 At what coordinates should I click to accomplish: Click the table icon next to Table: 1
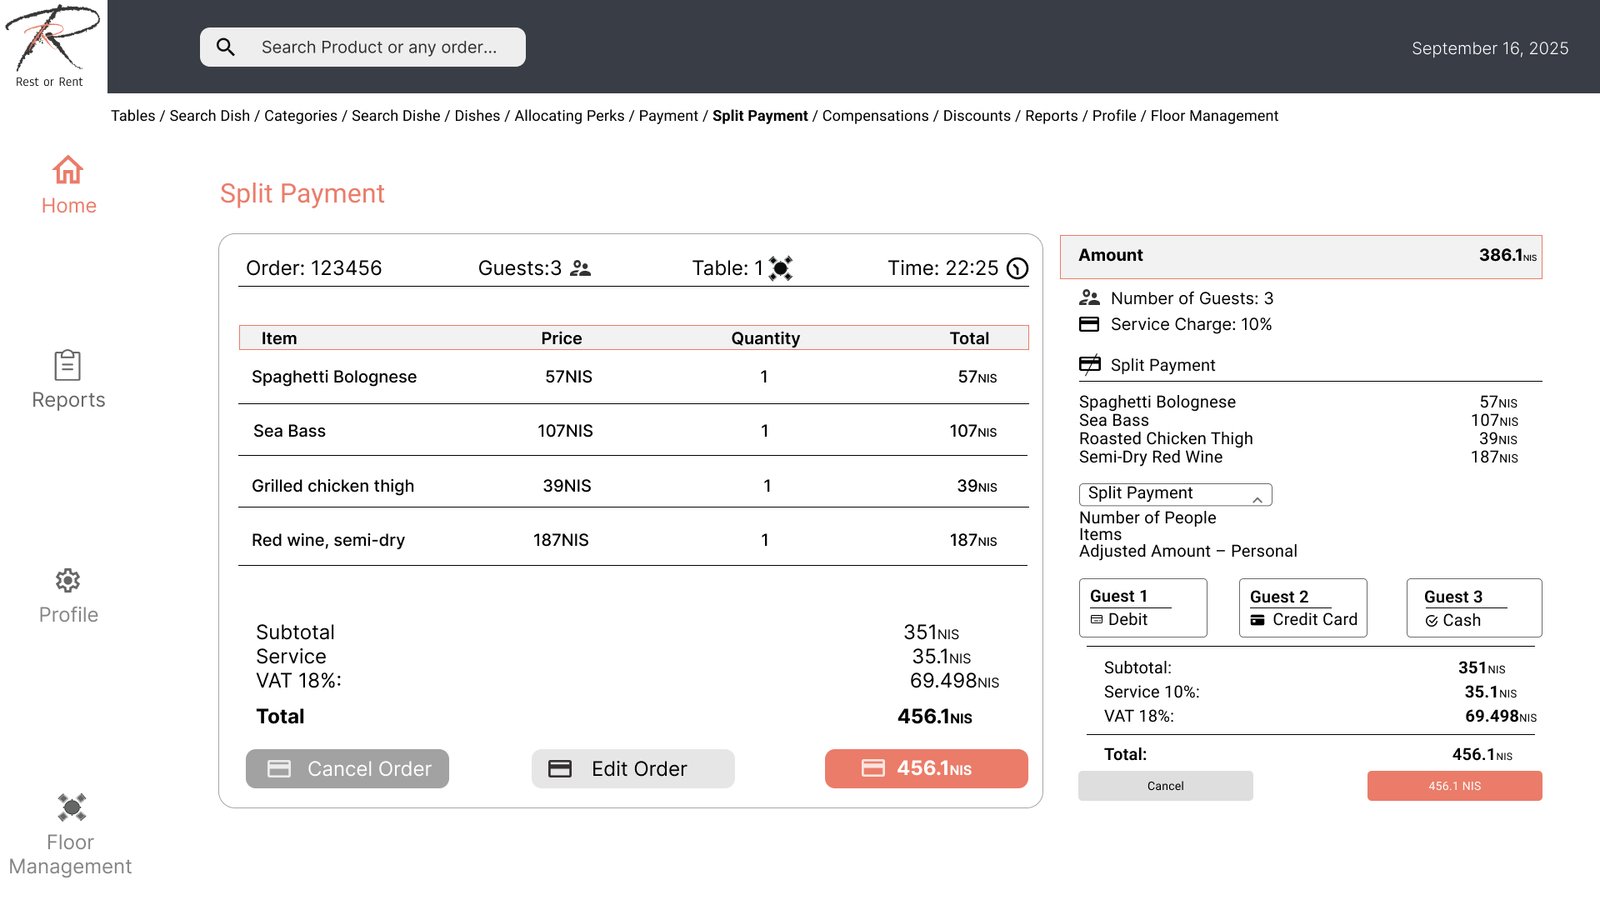[x=781, y=268]
